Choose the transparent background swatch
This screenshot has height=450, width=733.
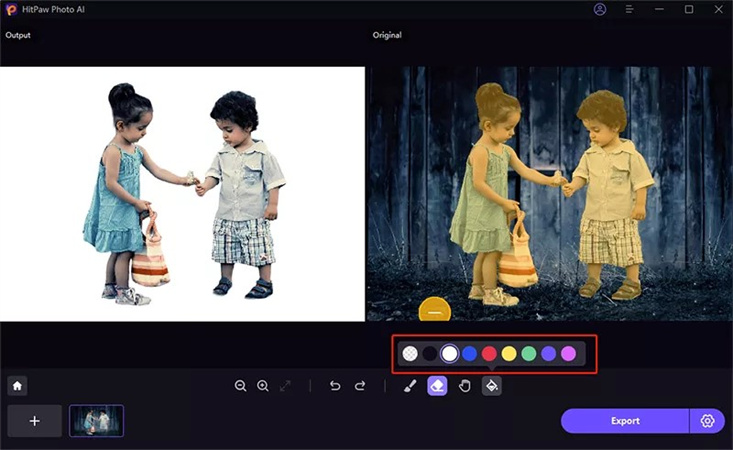(410, 353)
